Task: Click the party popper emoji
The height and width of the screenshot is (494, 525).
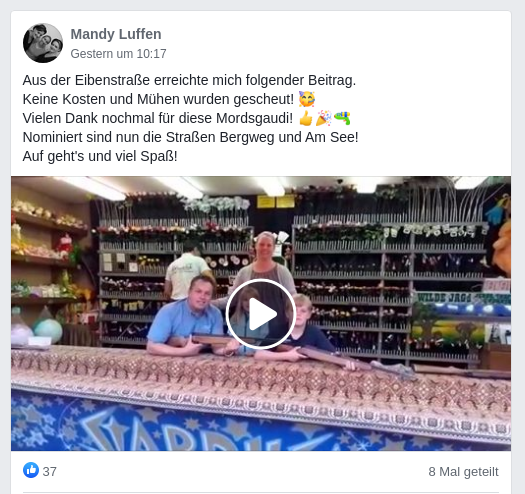Action: pos(324,118)
